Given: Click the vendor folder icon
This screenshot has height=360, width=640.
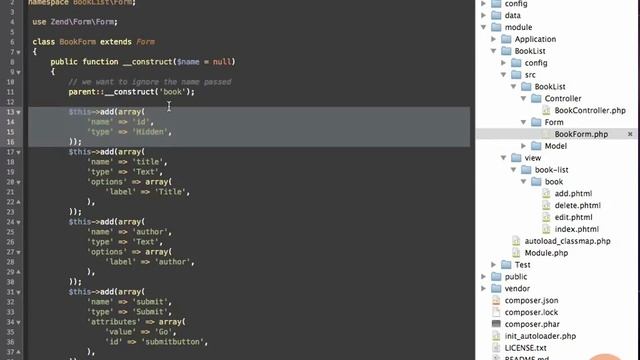Looking at the screenshot, I should pos(496,288).
